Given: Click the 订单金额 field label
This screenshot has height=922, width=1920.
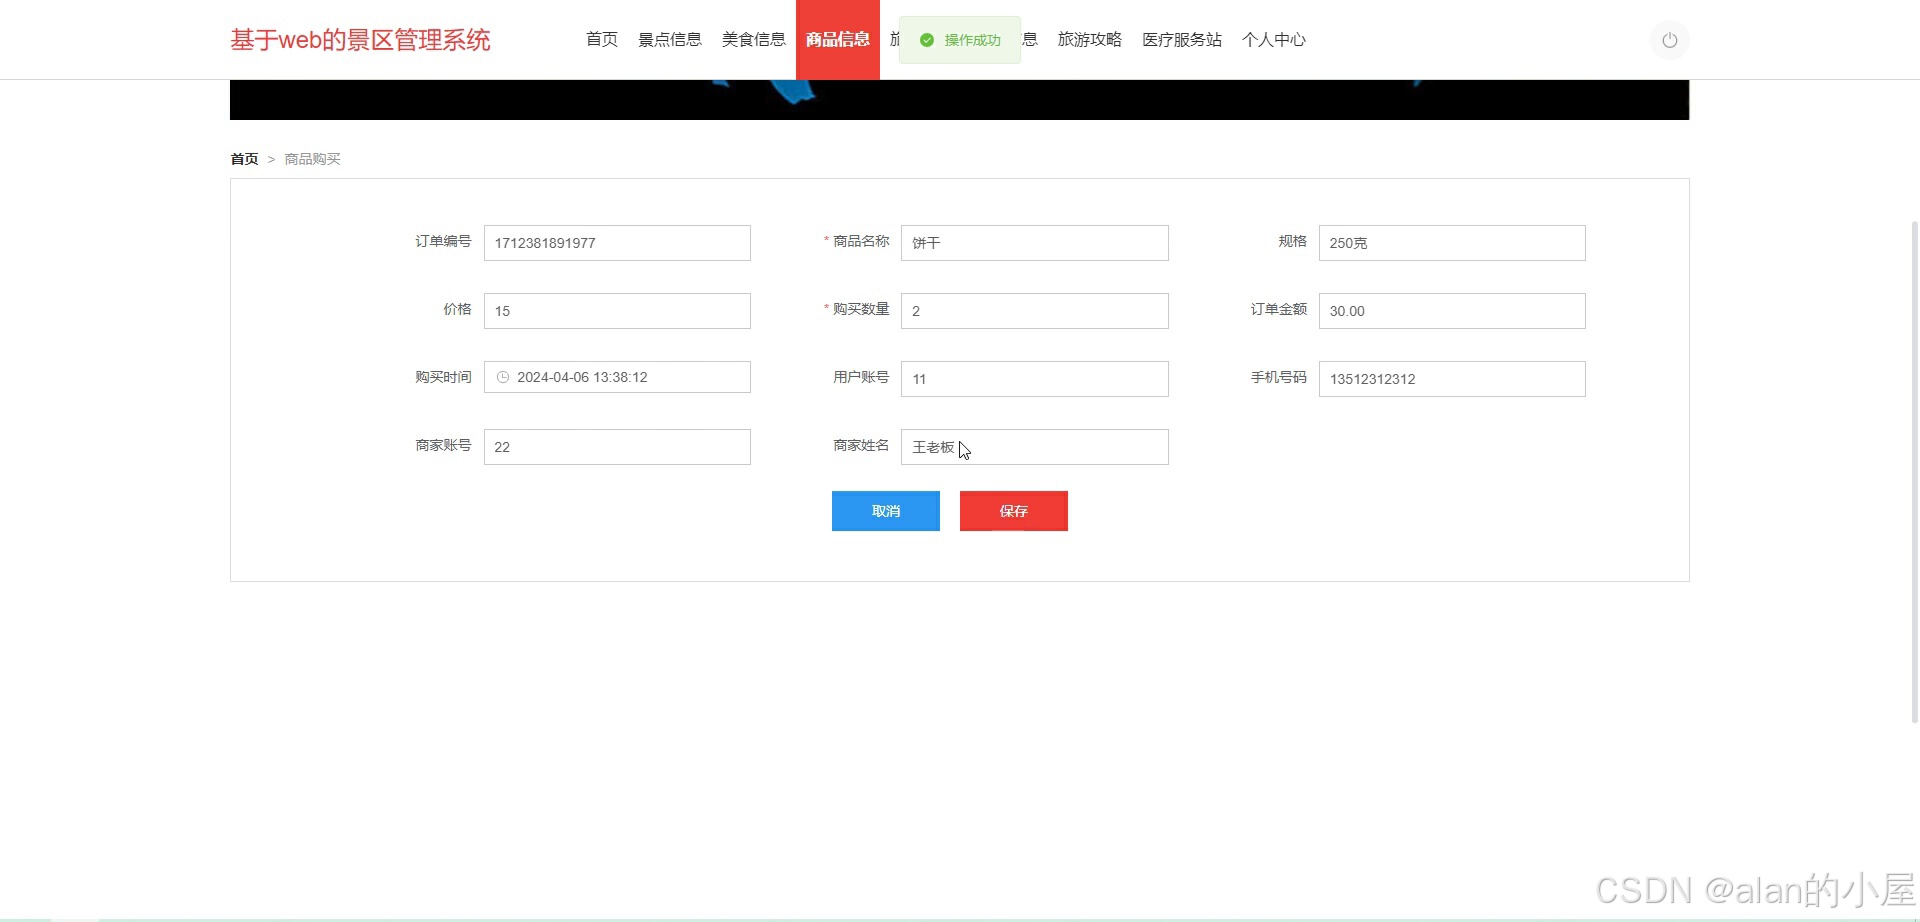Looking at the screenshot, I should pos(1278,309).
